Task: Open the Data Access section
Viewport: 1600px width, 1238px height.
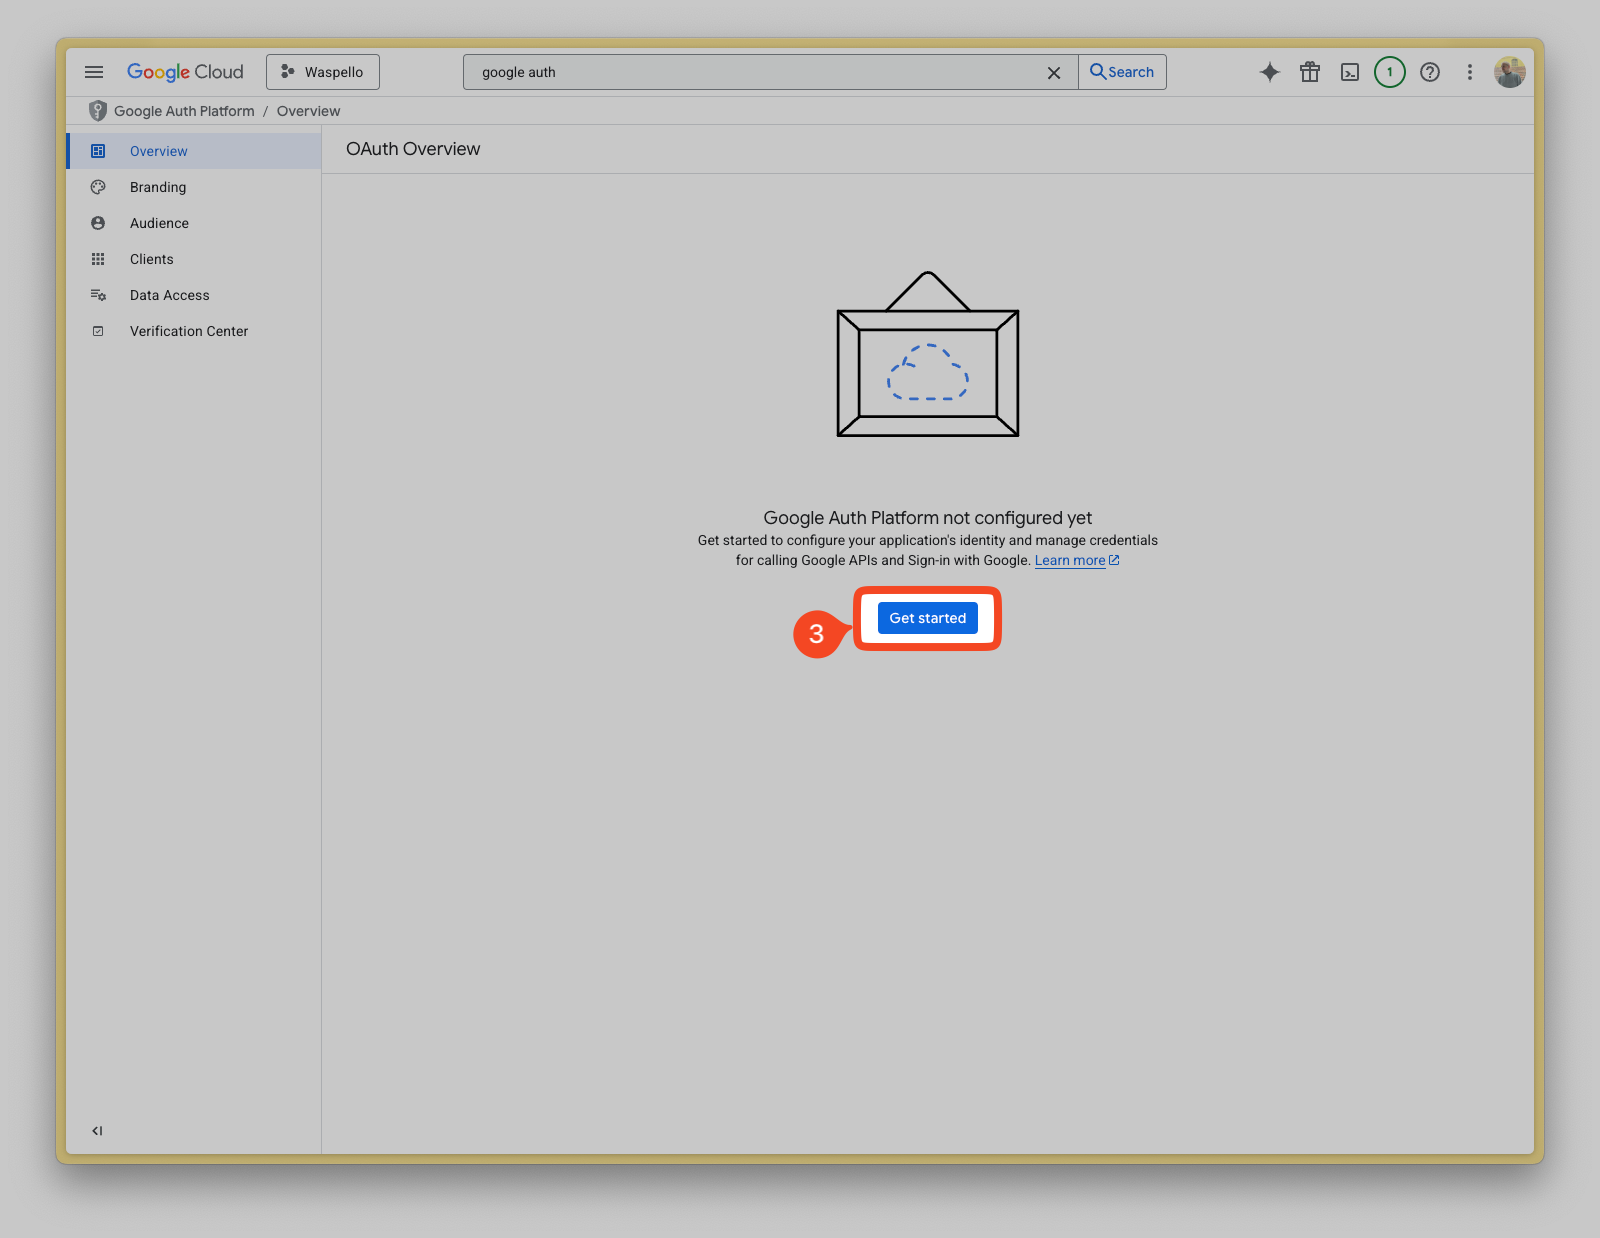Action: coord(169,295)
